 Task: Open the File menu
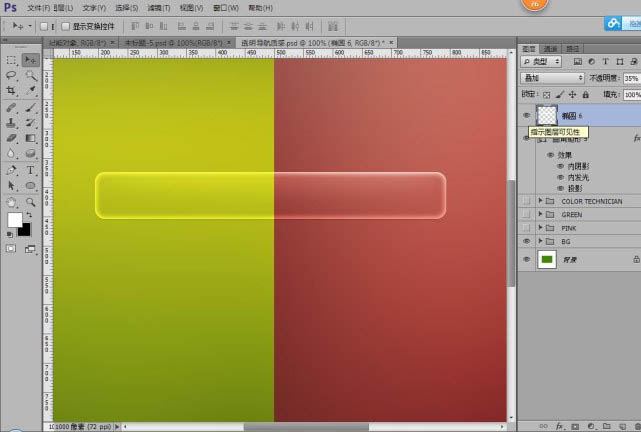click(38, 8)
